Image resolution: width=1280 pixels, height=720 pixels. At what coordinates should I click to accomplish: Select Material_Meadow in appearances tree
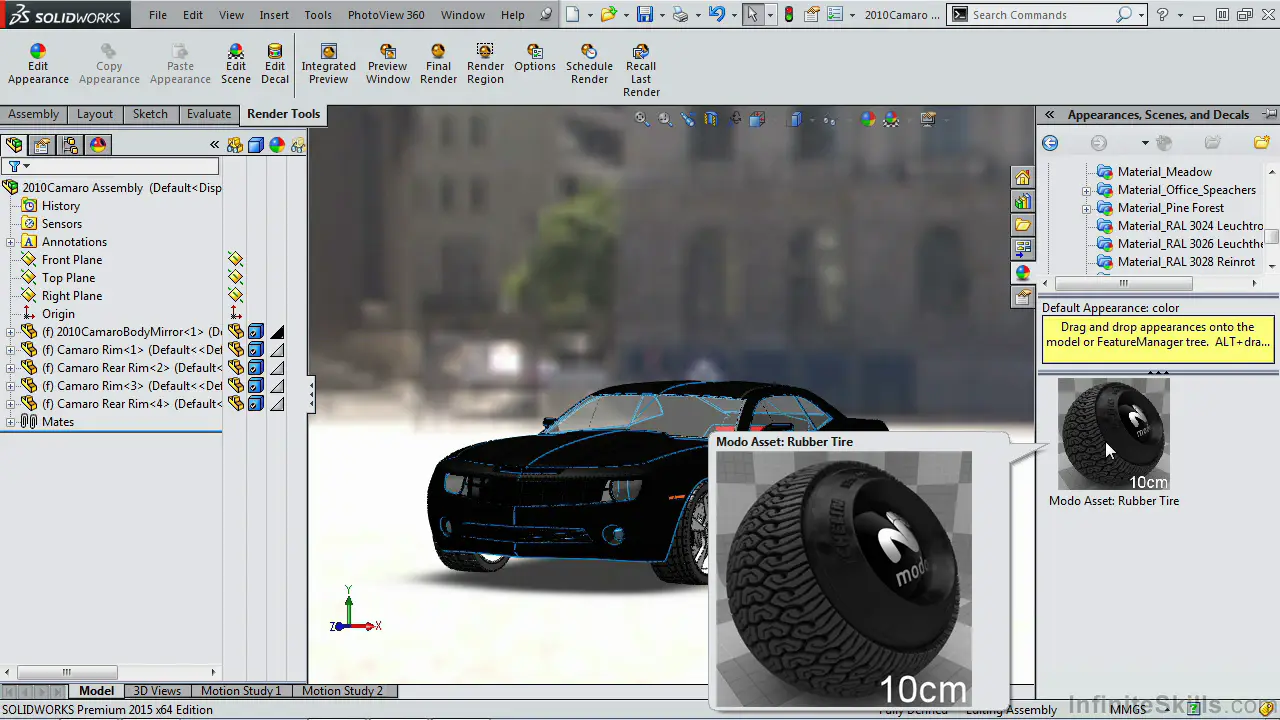click(1164, 172)
